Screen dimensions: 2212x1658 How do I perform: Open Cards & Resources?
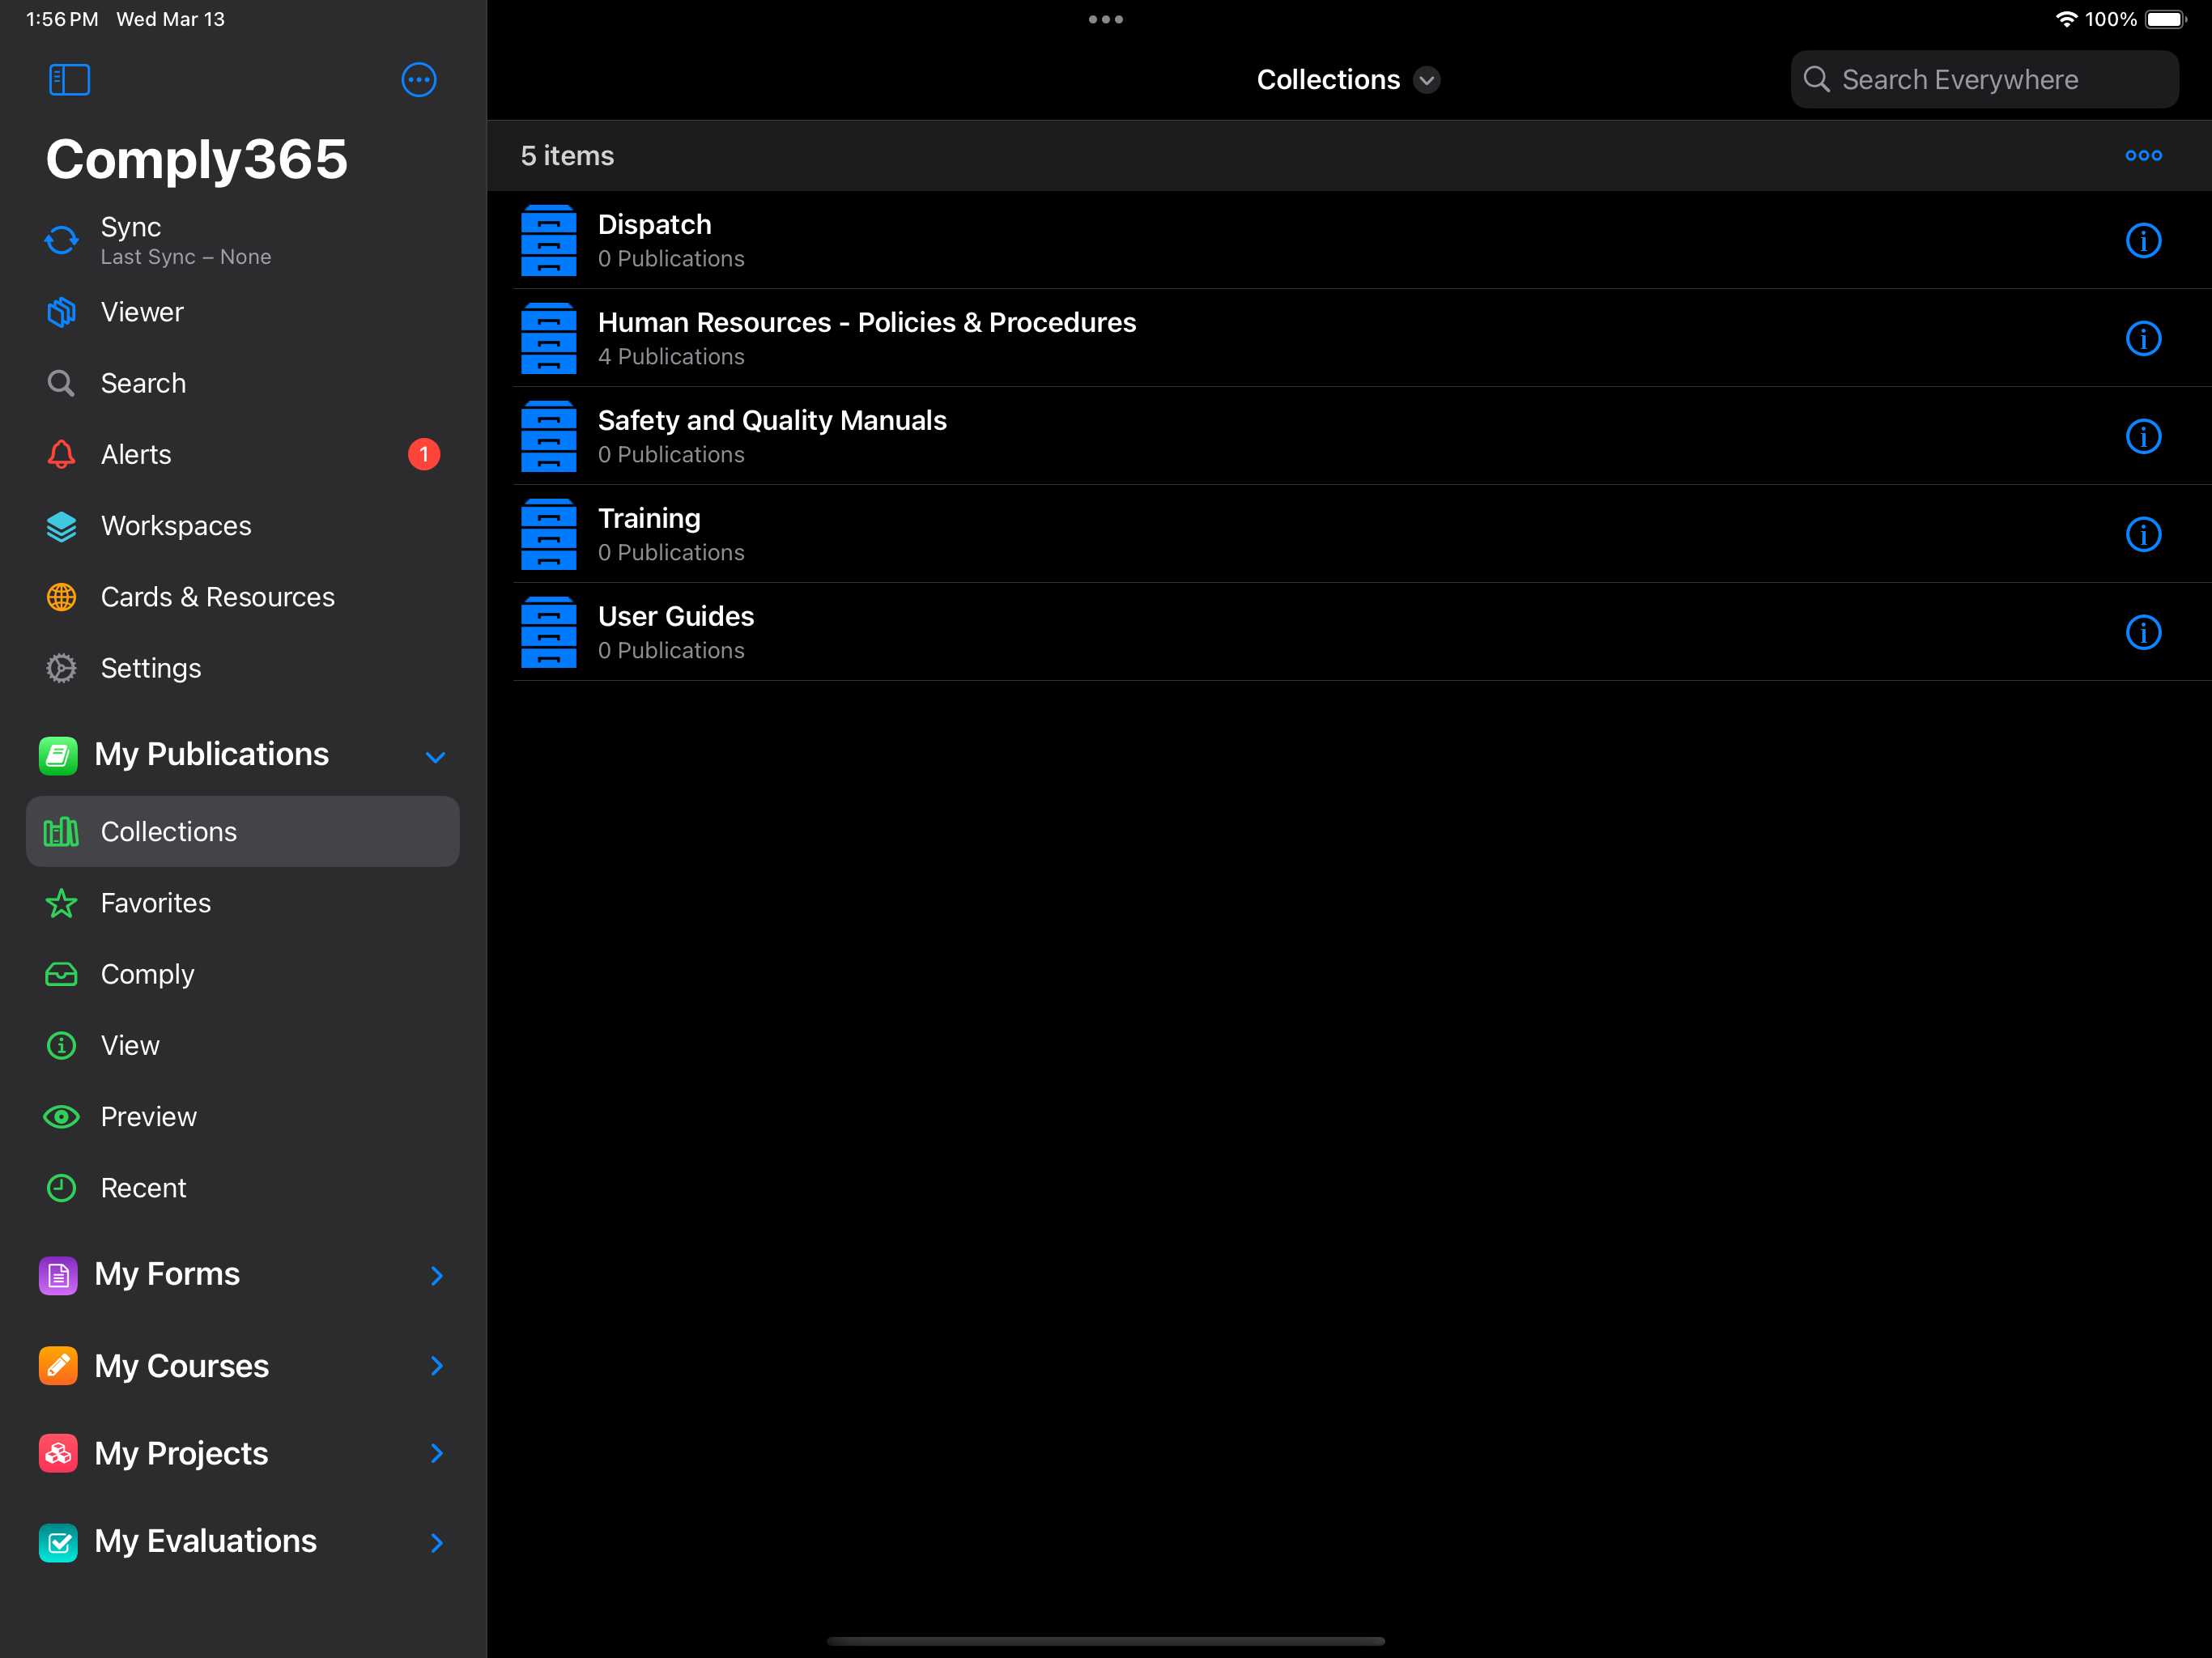[243, 597]
